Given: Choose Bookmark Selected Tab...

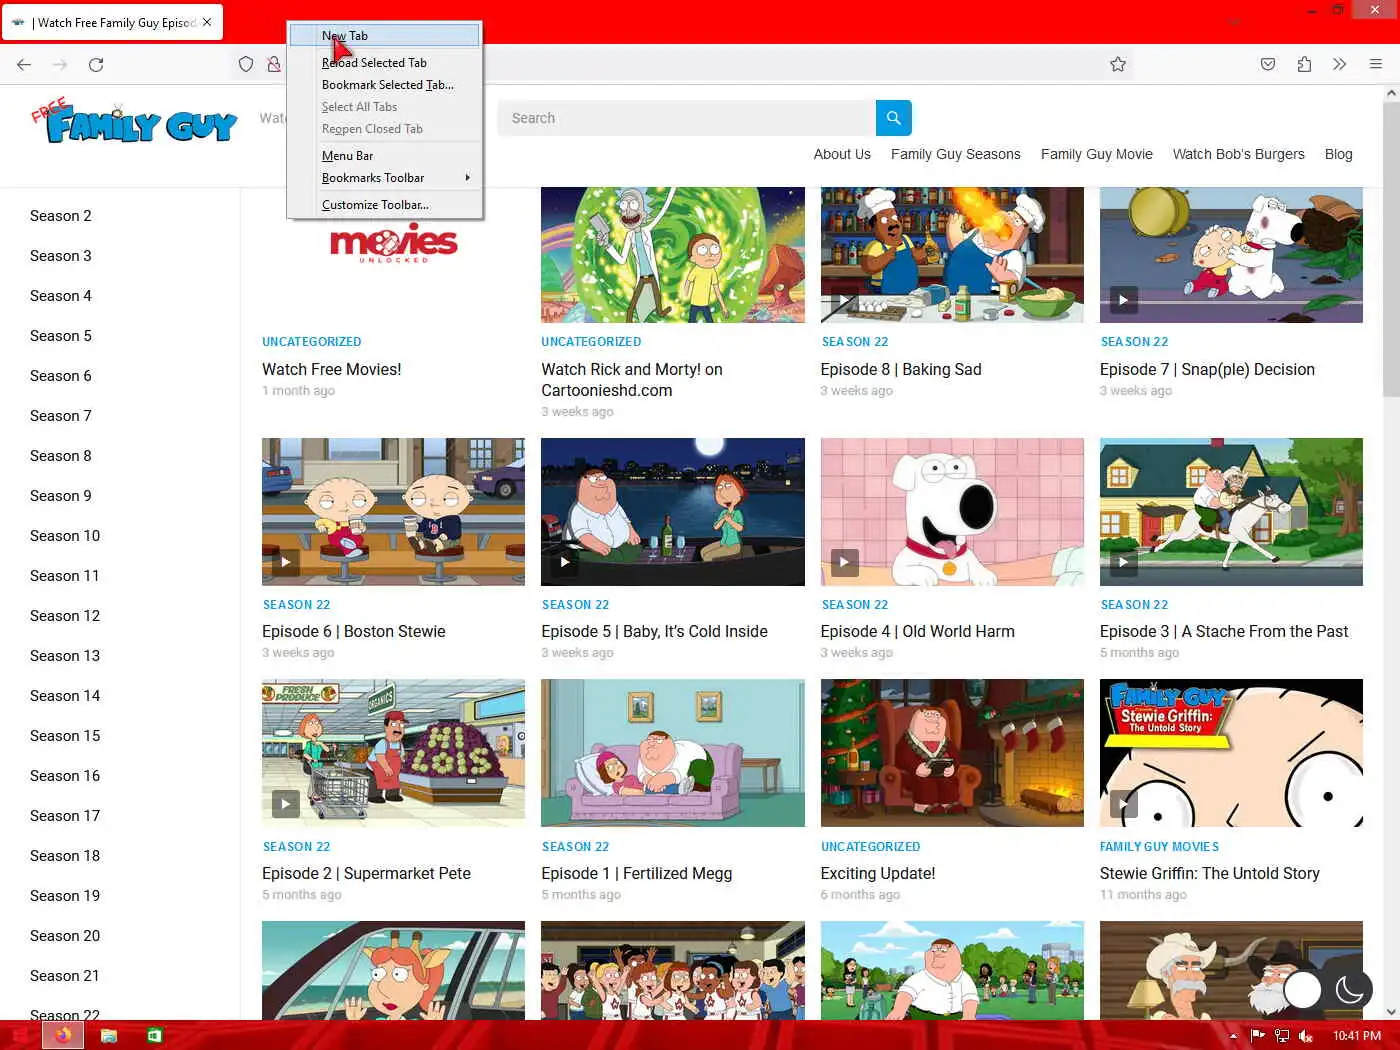Looking at the screenshot, I should [x=385, y=84].
